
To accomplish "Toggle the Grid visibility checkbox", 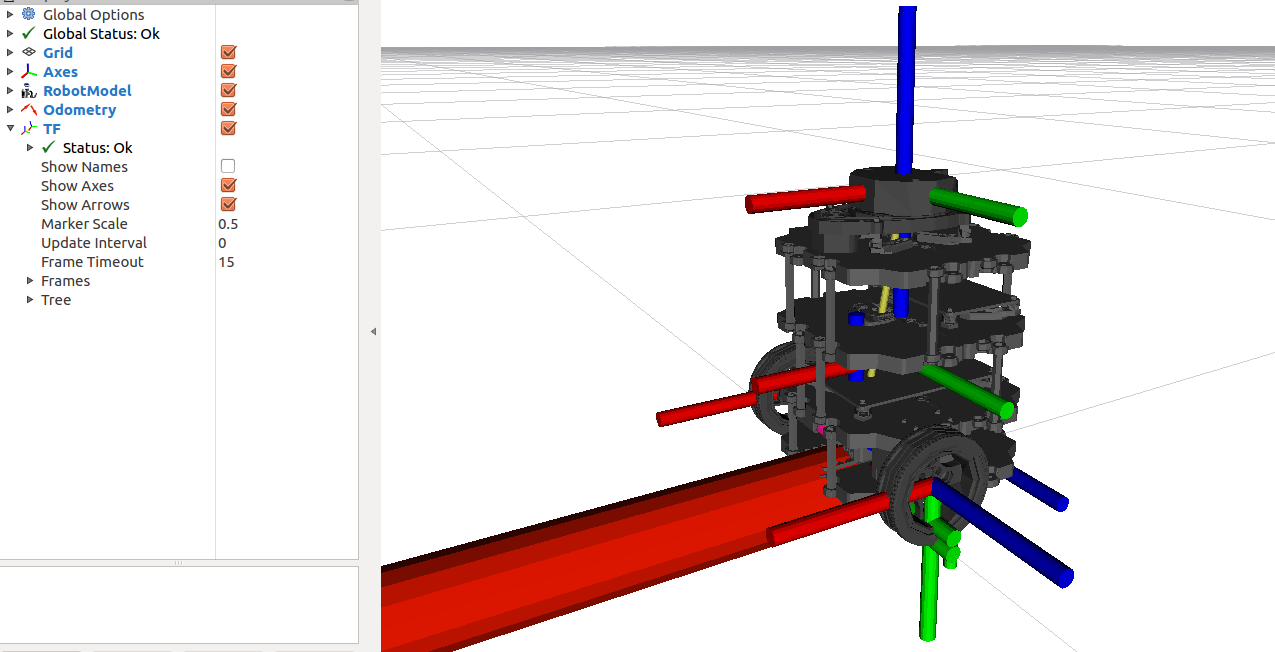I will point(228,52).
